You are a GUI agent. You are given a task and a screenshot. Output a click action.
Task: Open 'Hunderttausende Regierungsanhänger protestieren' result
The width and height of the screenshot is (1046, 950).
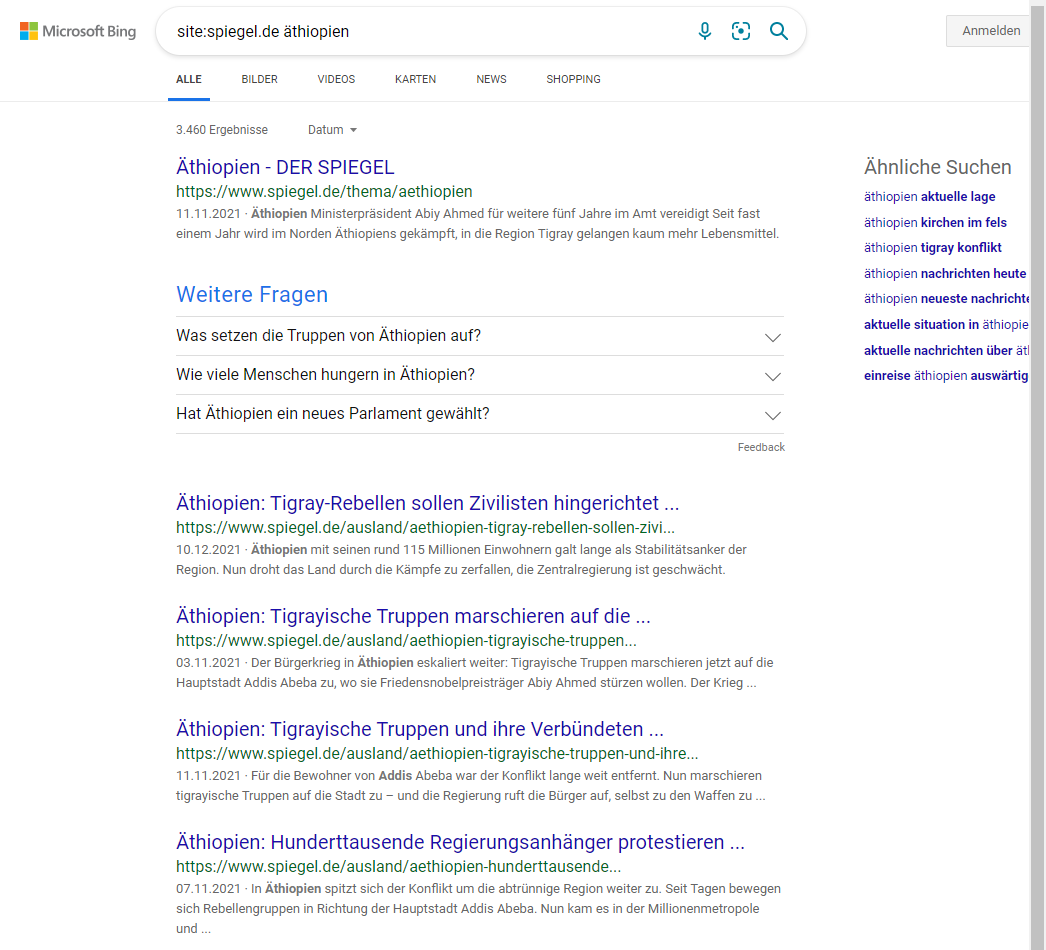[460, 842]
